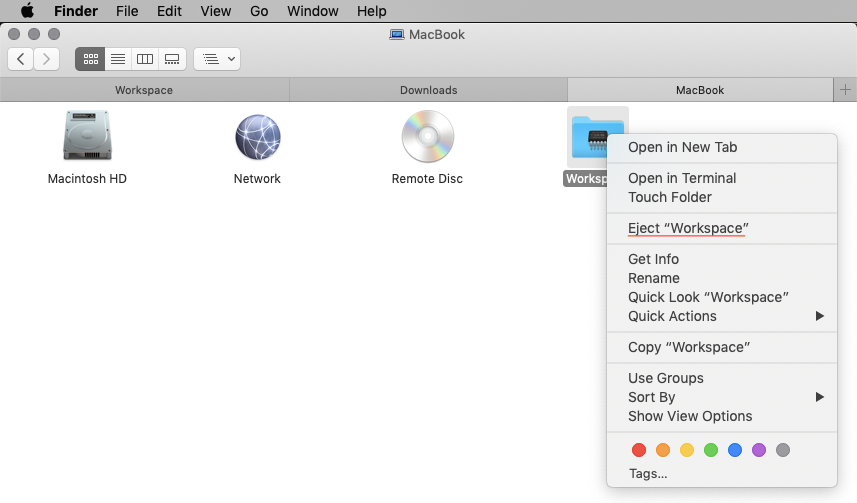Apply the red tag color
The height and width of the screenshot is (503, 857).
638,450
